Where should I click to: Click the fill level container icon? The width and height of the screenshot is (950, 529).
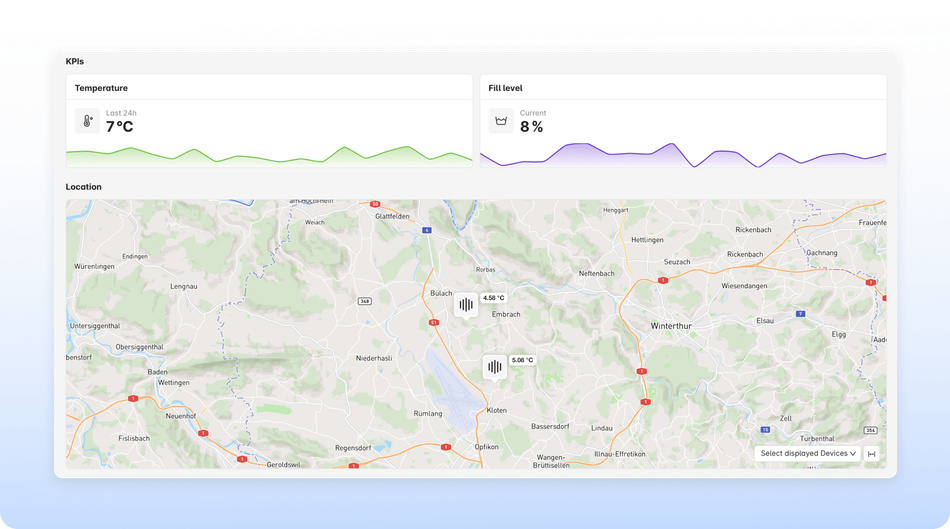coord(501,121)
